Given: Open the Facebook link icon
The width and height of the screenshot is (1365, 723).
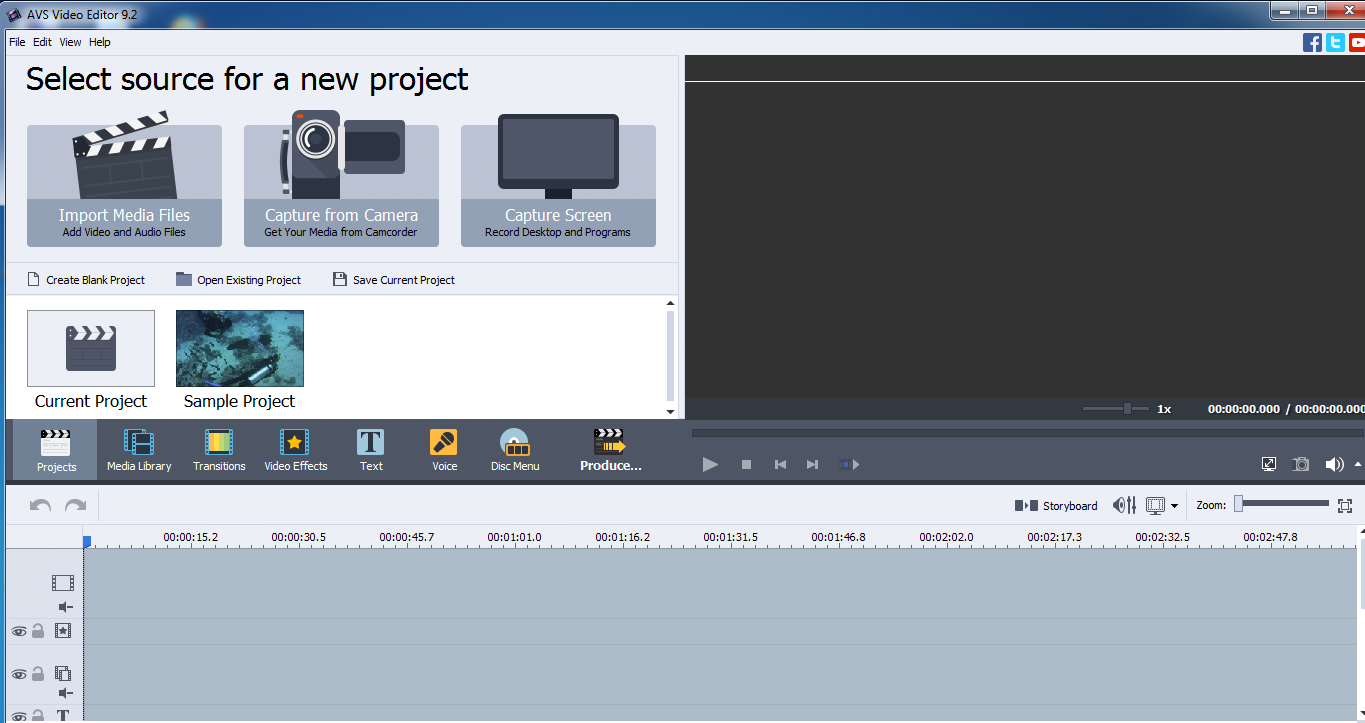Looking at the screenshot, I should (x=1312, y=42).
